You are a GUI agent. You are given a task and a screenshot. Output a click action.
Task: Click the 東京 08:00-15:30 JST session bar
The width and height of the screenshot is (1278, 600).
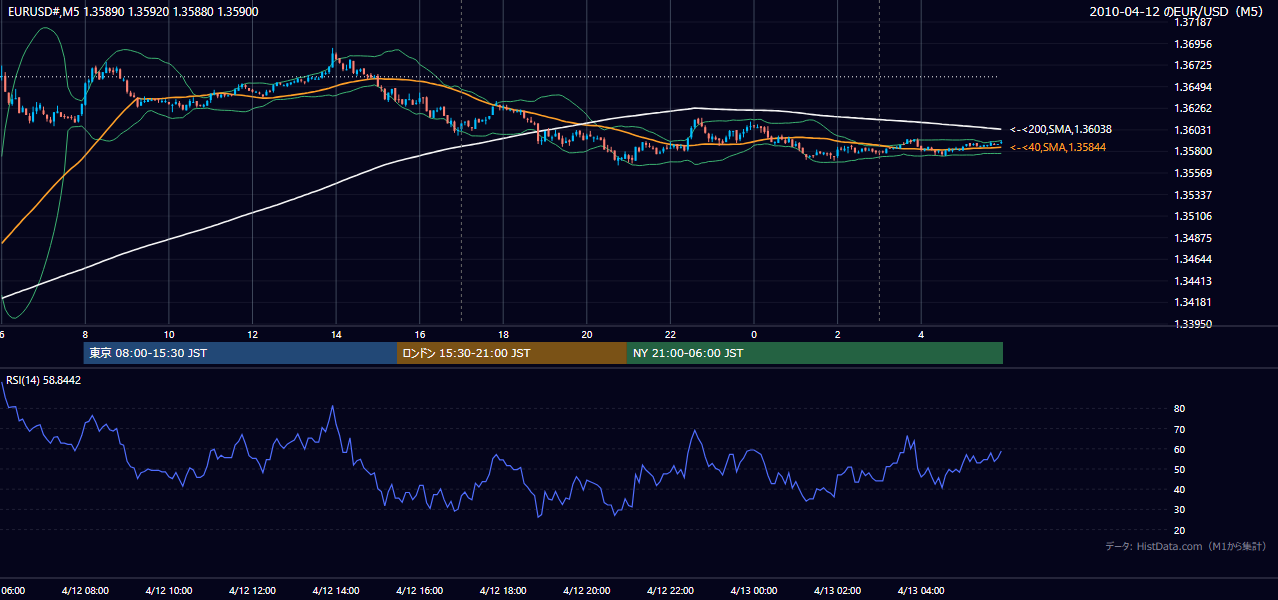click(240, 353)
